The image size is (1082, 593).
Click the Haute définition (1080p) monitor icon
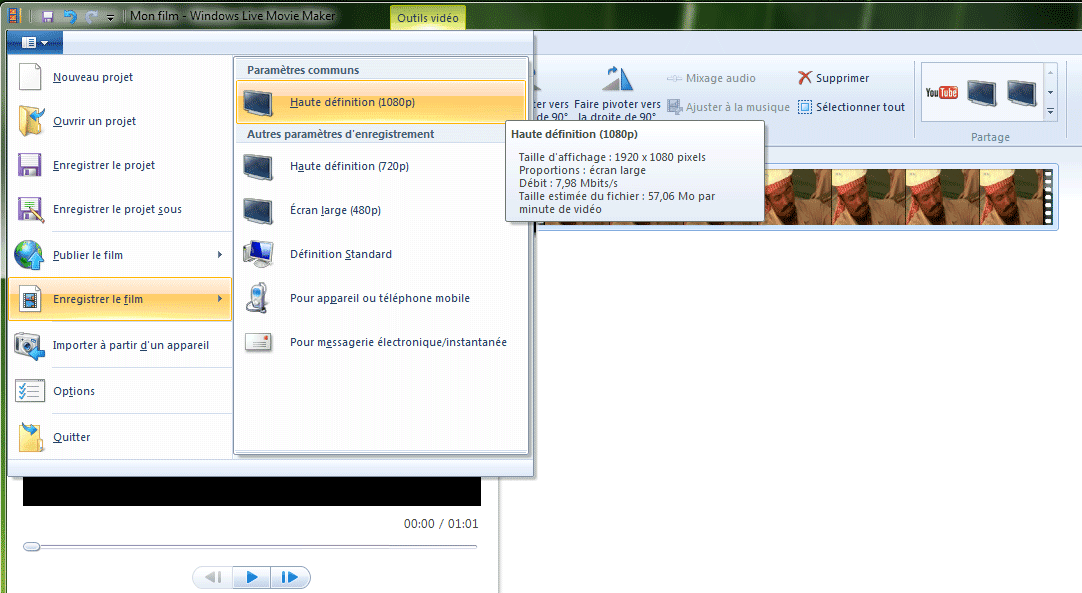pyautogui.click(x=258, y=103)
